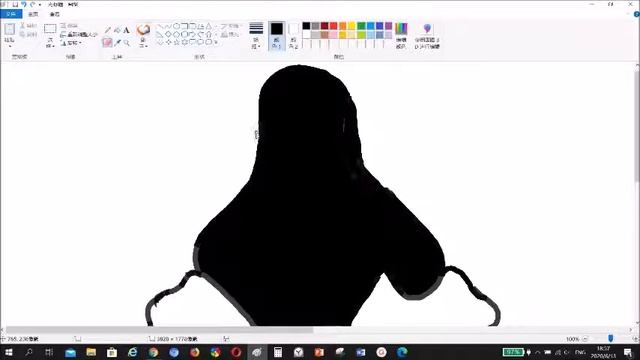Expand the Shapes gallery more arrow
The width and height of the screenshot is (640, 360).
(216, 42)
